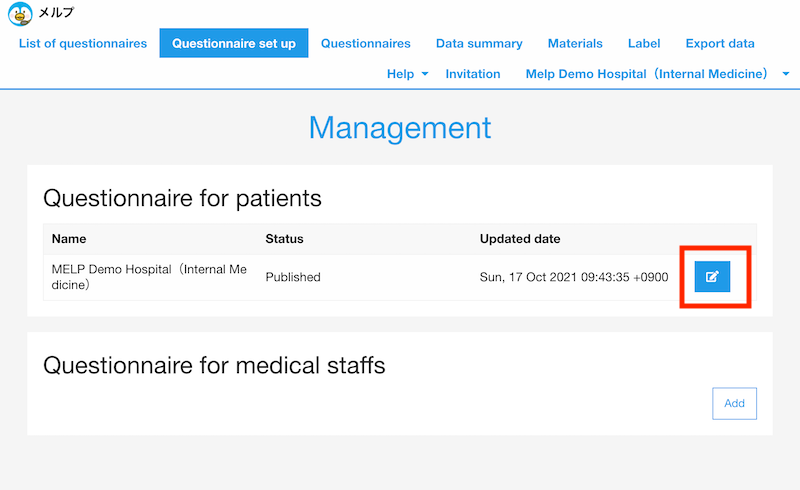Click the メルプ brand name text
This screenshot has width=800, height=490.
click(56, 12)
